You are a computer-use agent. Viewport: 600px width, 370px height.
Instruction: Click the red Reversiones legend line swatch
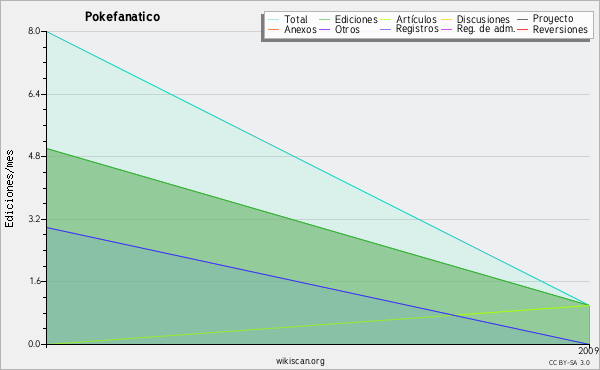(x=522, y=29)
